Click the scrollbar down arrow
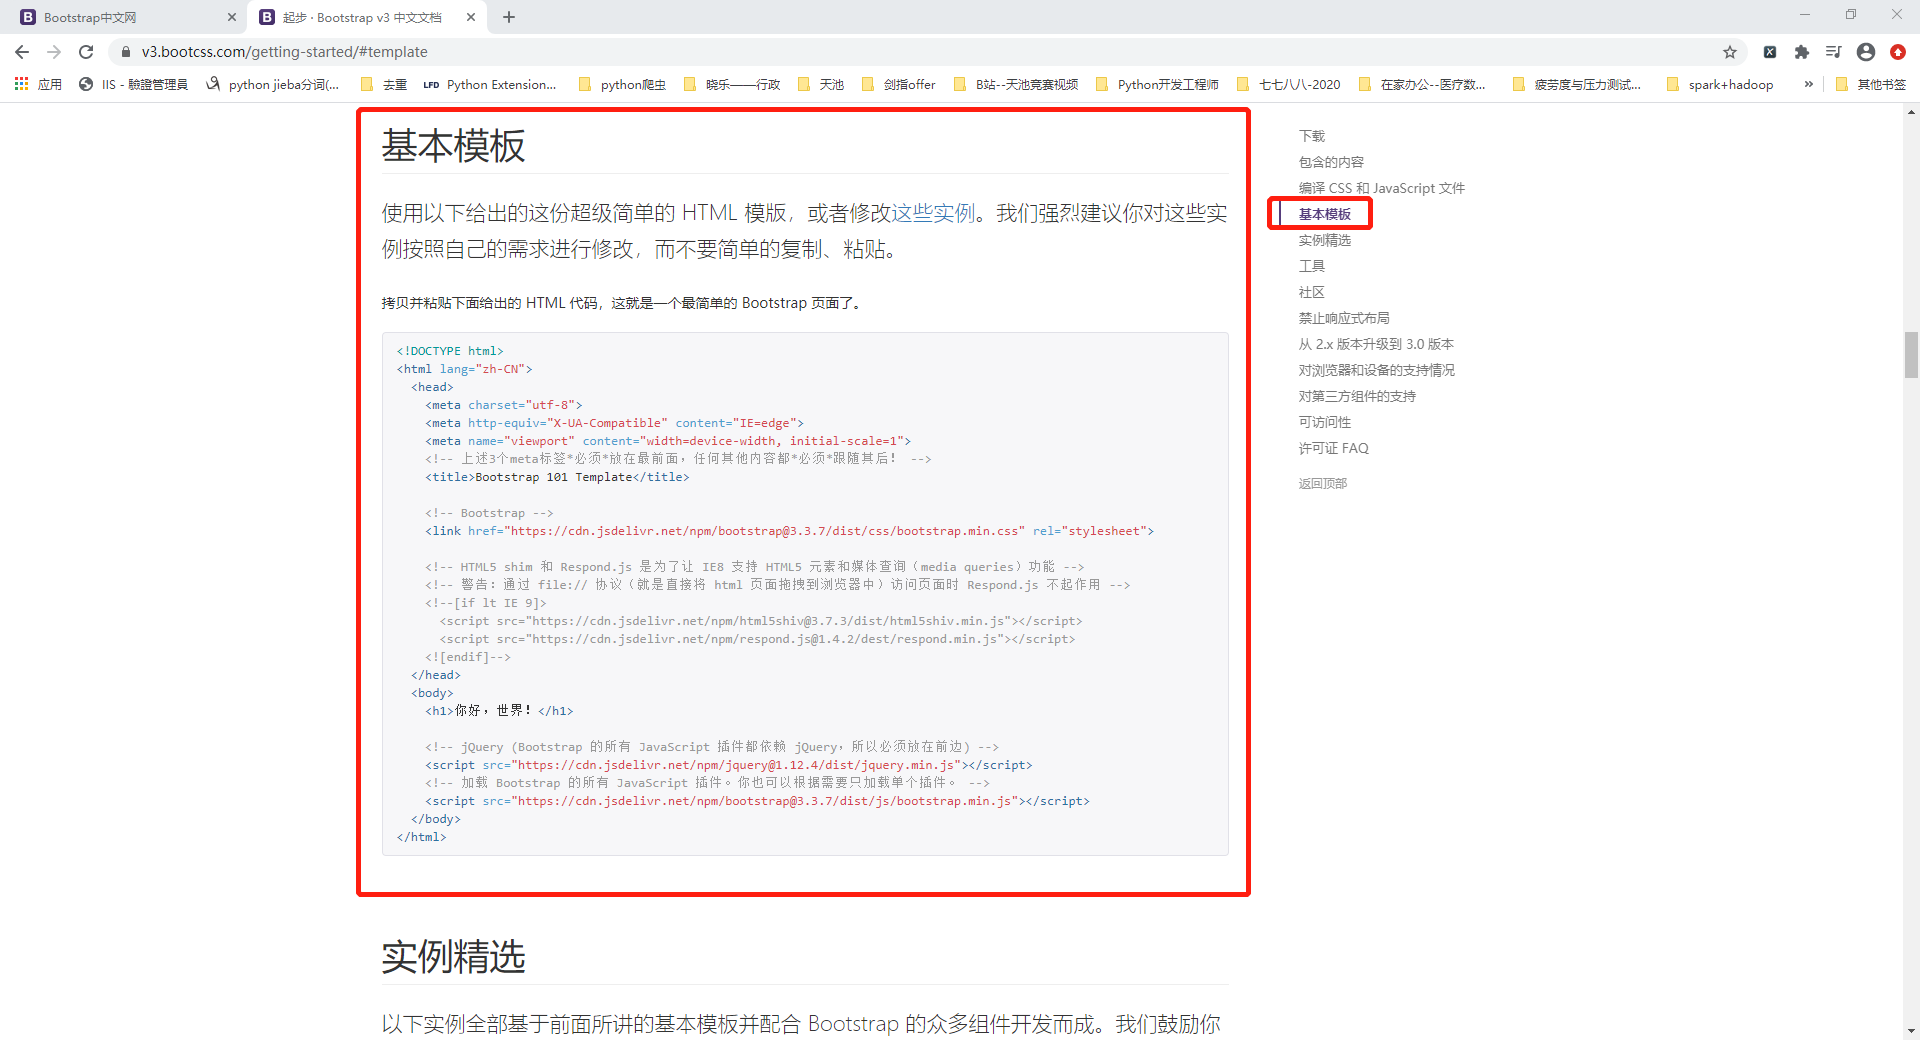This screenshot has width=1920, height=1040. [1911, 1031]
